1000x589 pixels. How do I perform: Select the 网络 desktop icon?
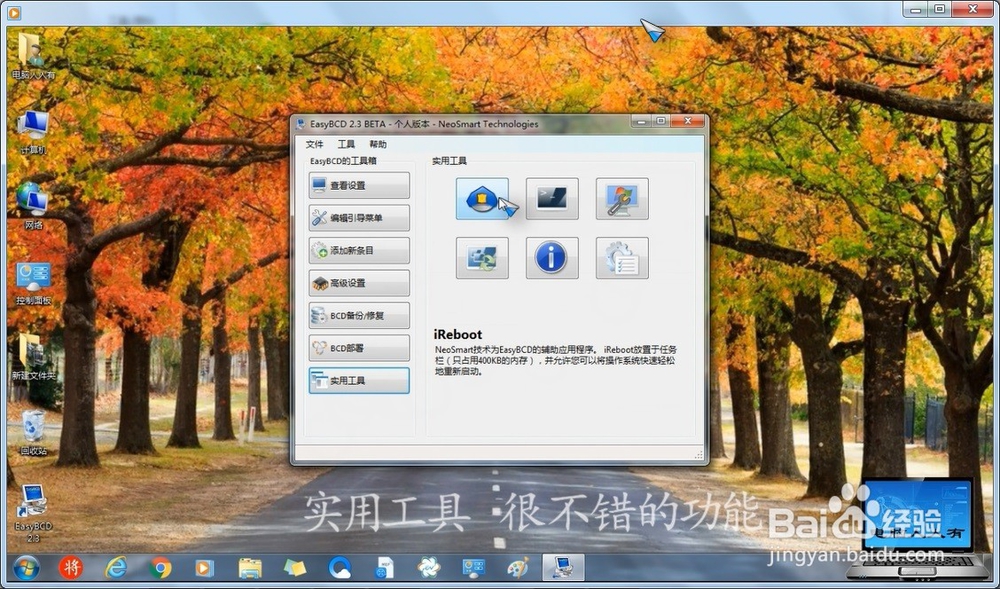tap(33, 207)
